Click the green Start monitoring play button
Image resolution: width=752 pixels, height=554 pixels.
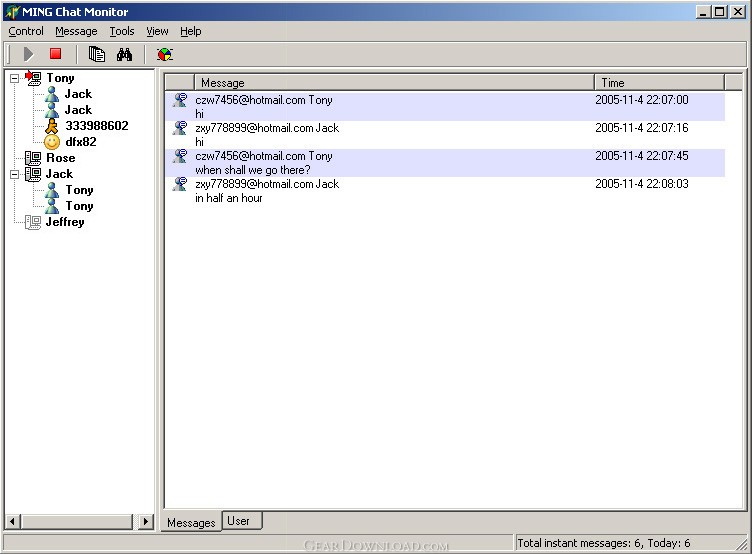(x=28, y=54)
